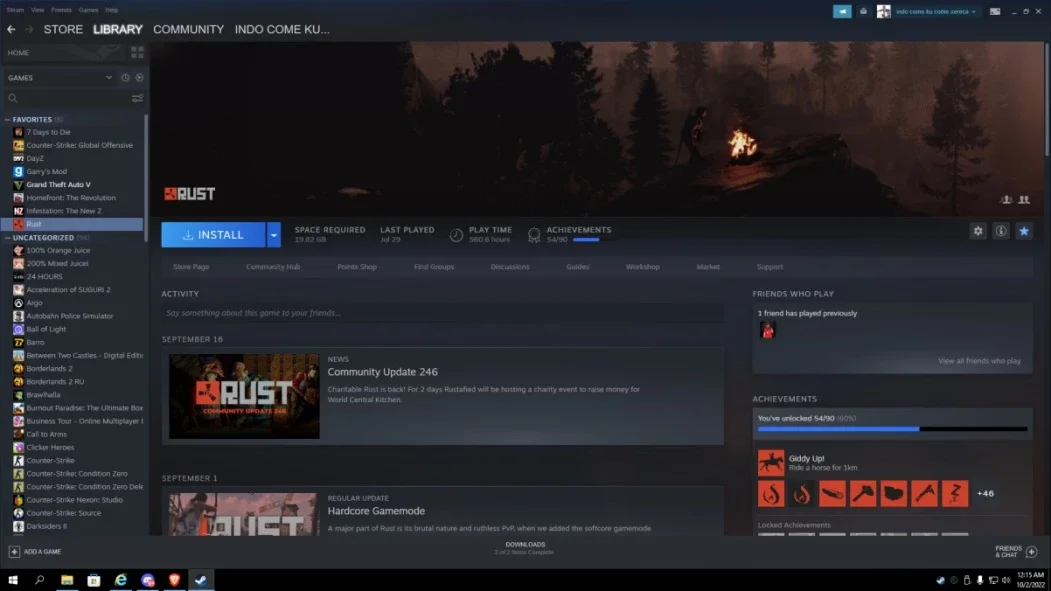Open Giddy Up! achievement icon

coord(771,463)
